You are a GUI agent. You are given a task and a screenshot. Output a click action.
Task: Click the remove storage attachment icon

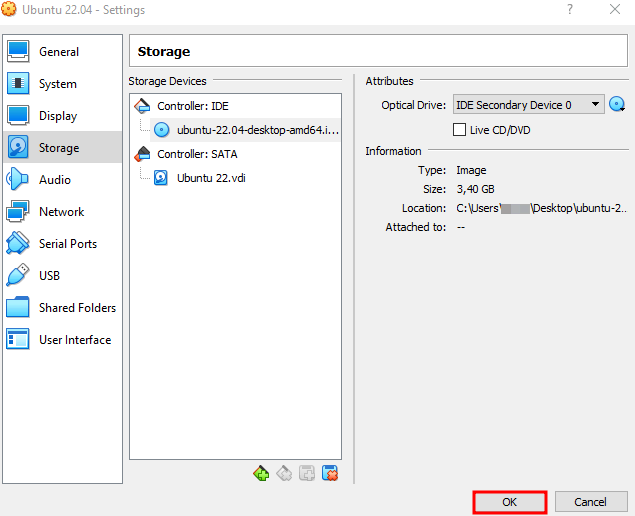click(330, 473)
